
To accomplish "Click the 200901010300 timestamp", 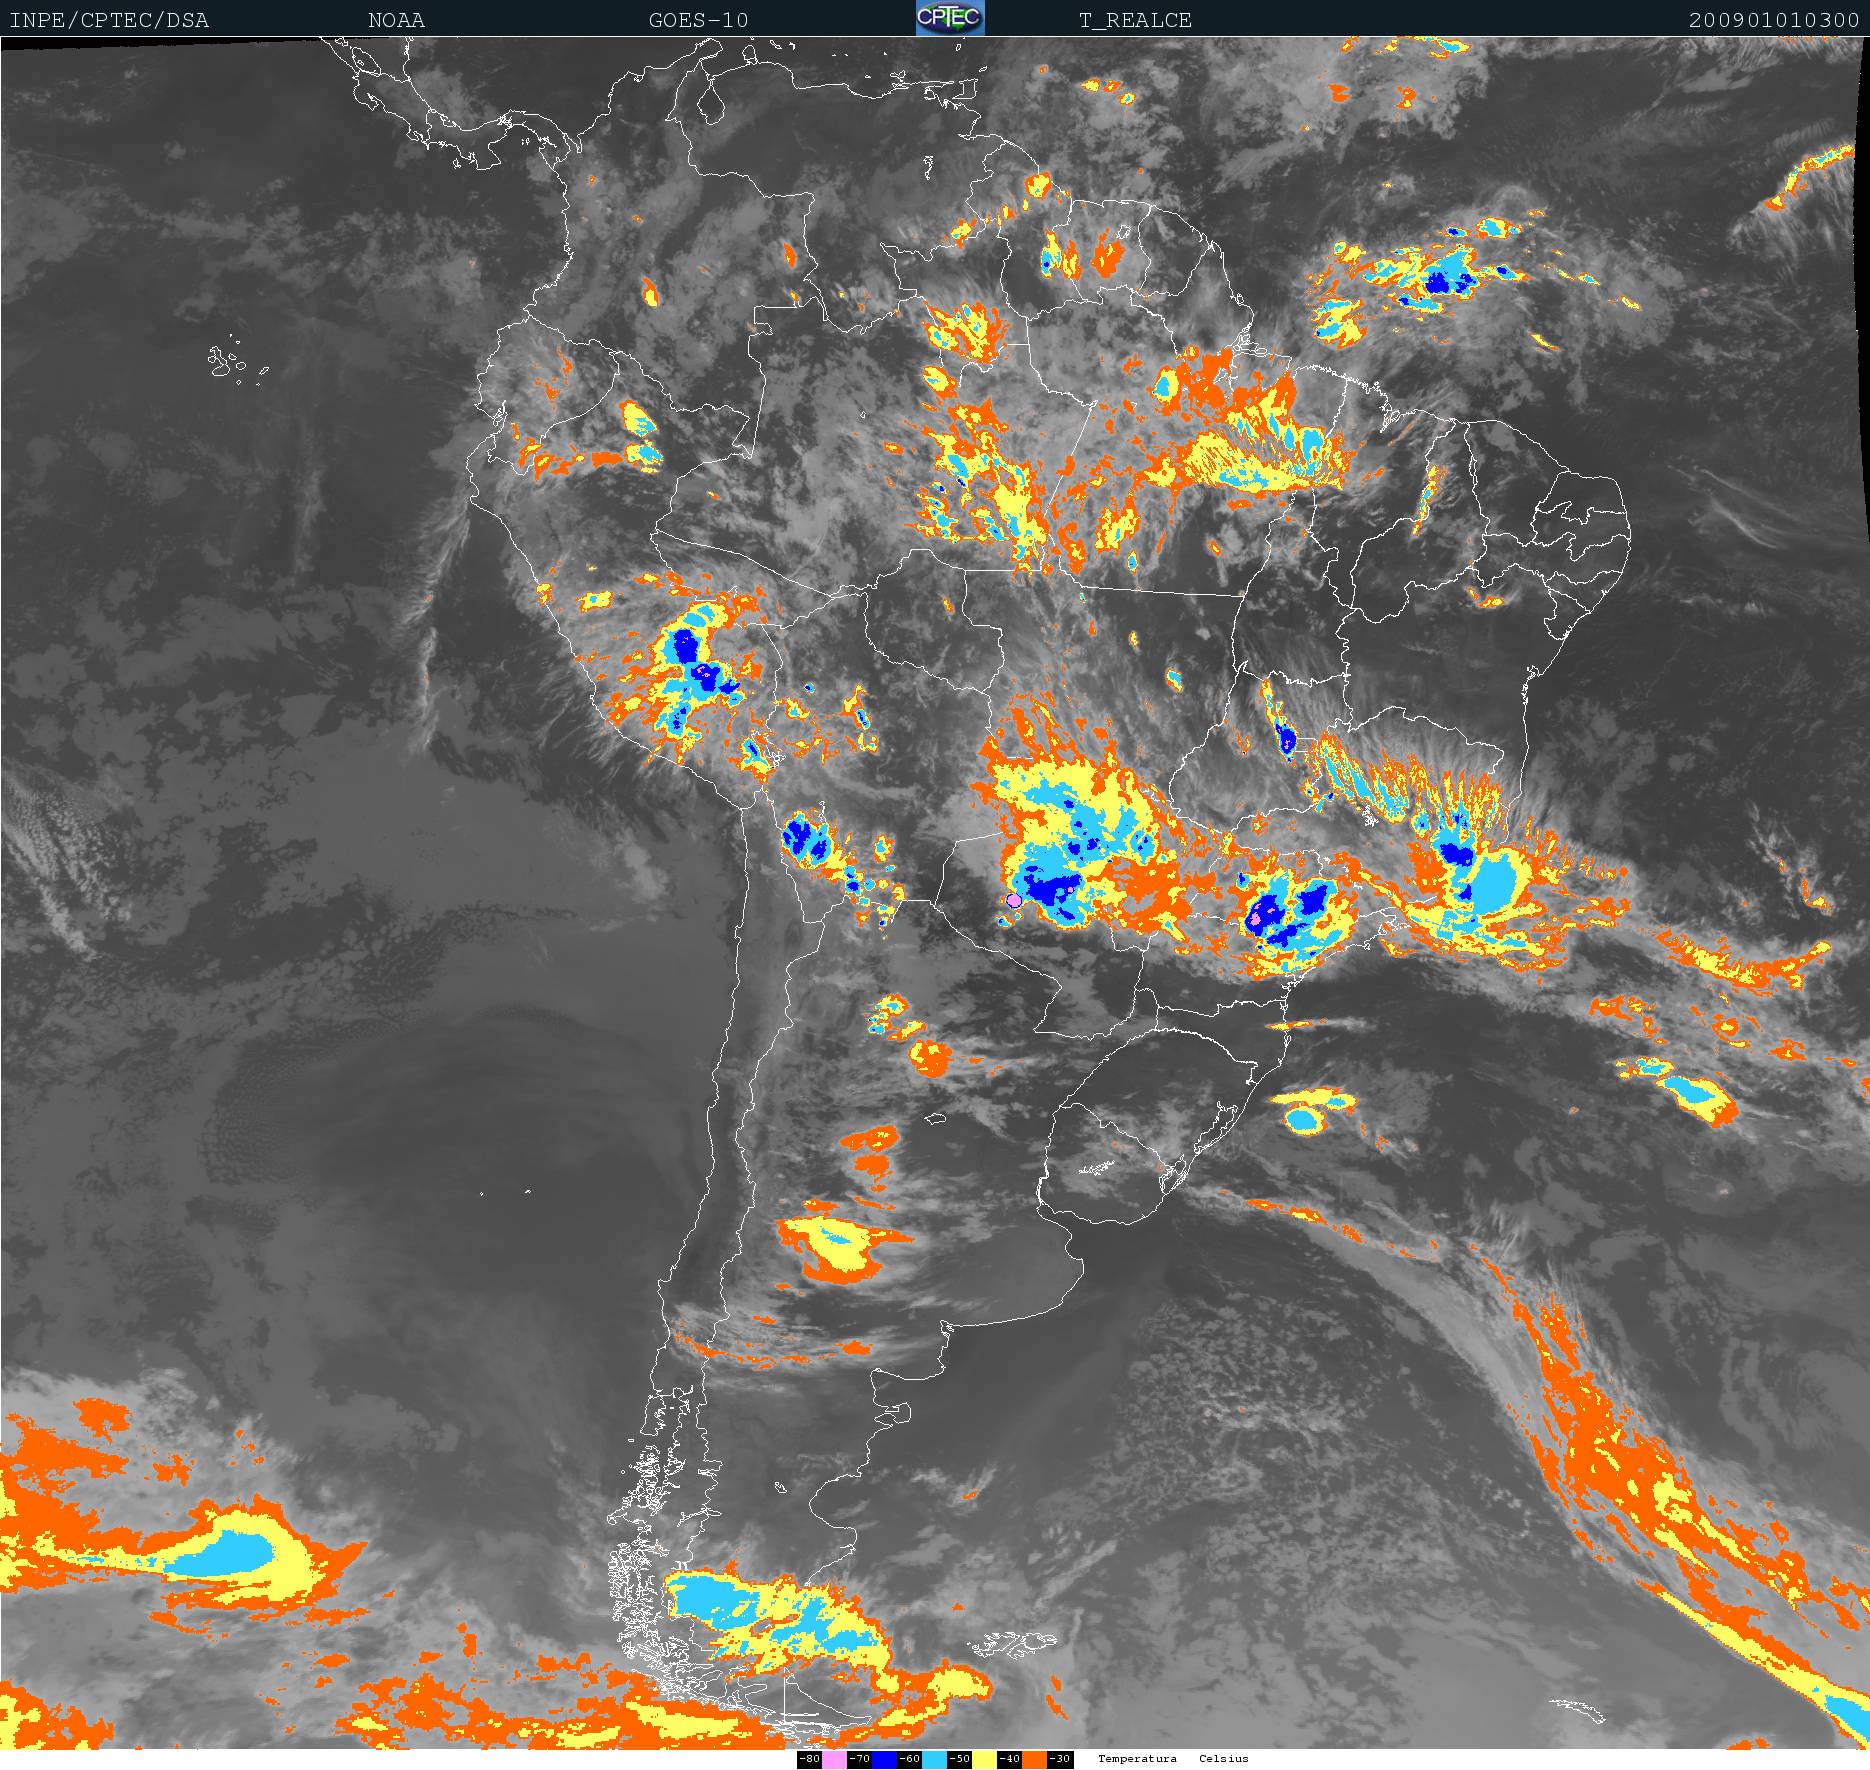I will 1776,20.
